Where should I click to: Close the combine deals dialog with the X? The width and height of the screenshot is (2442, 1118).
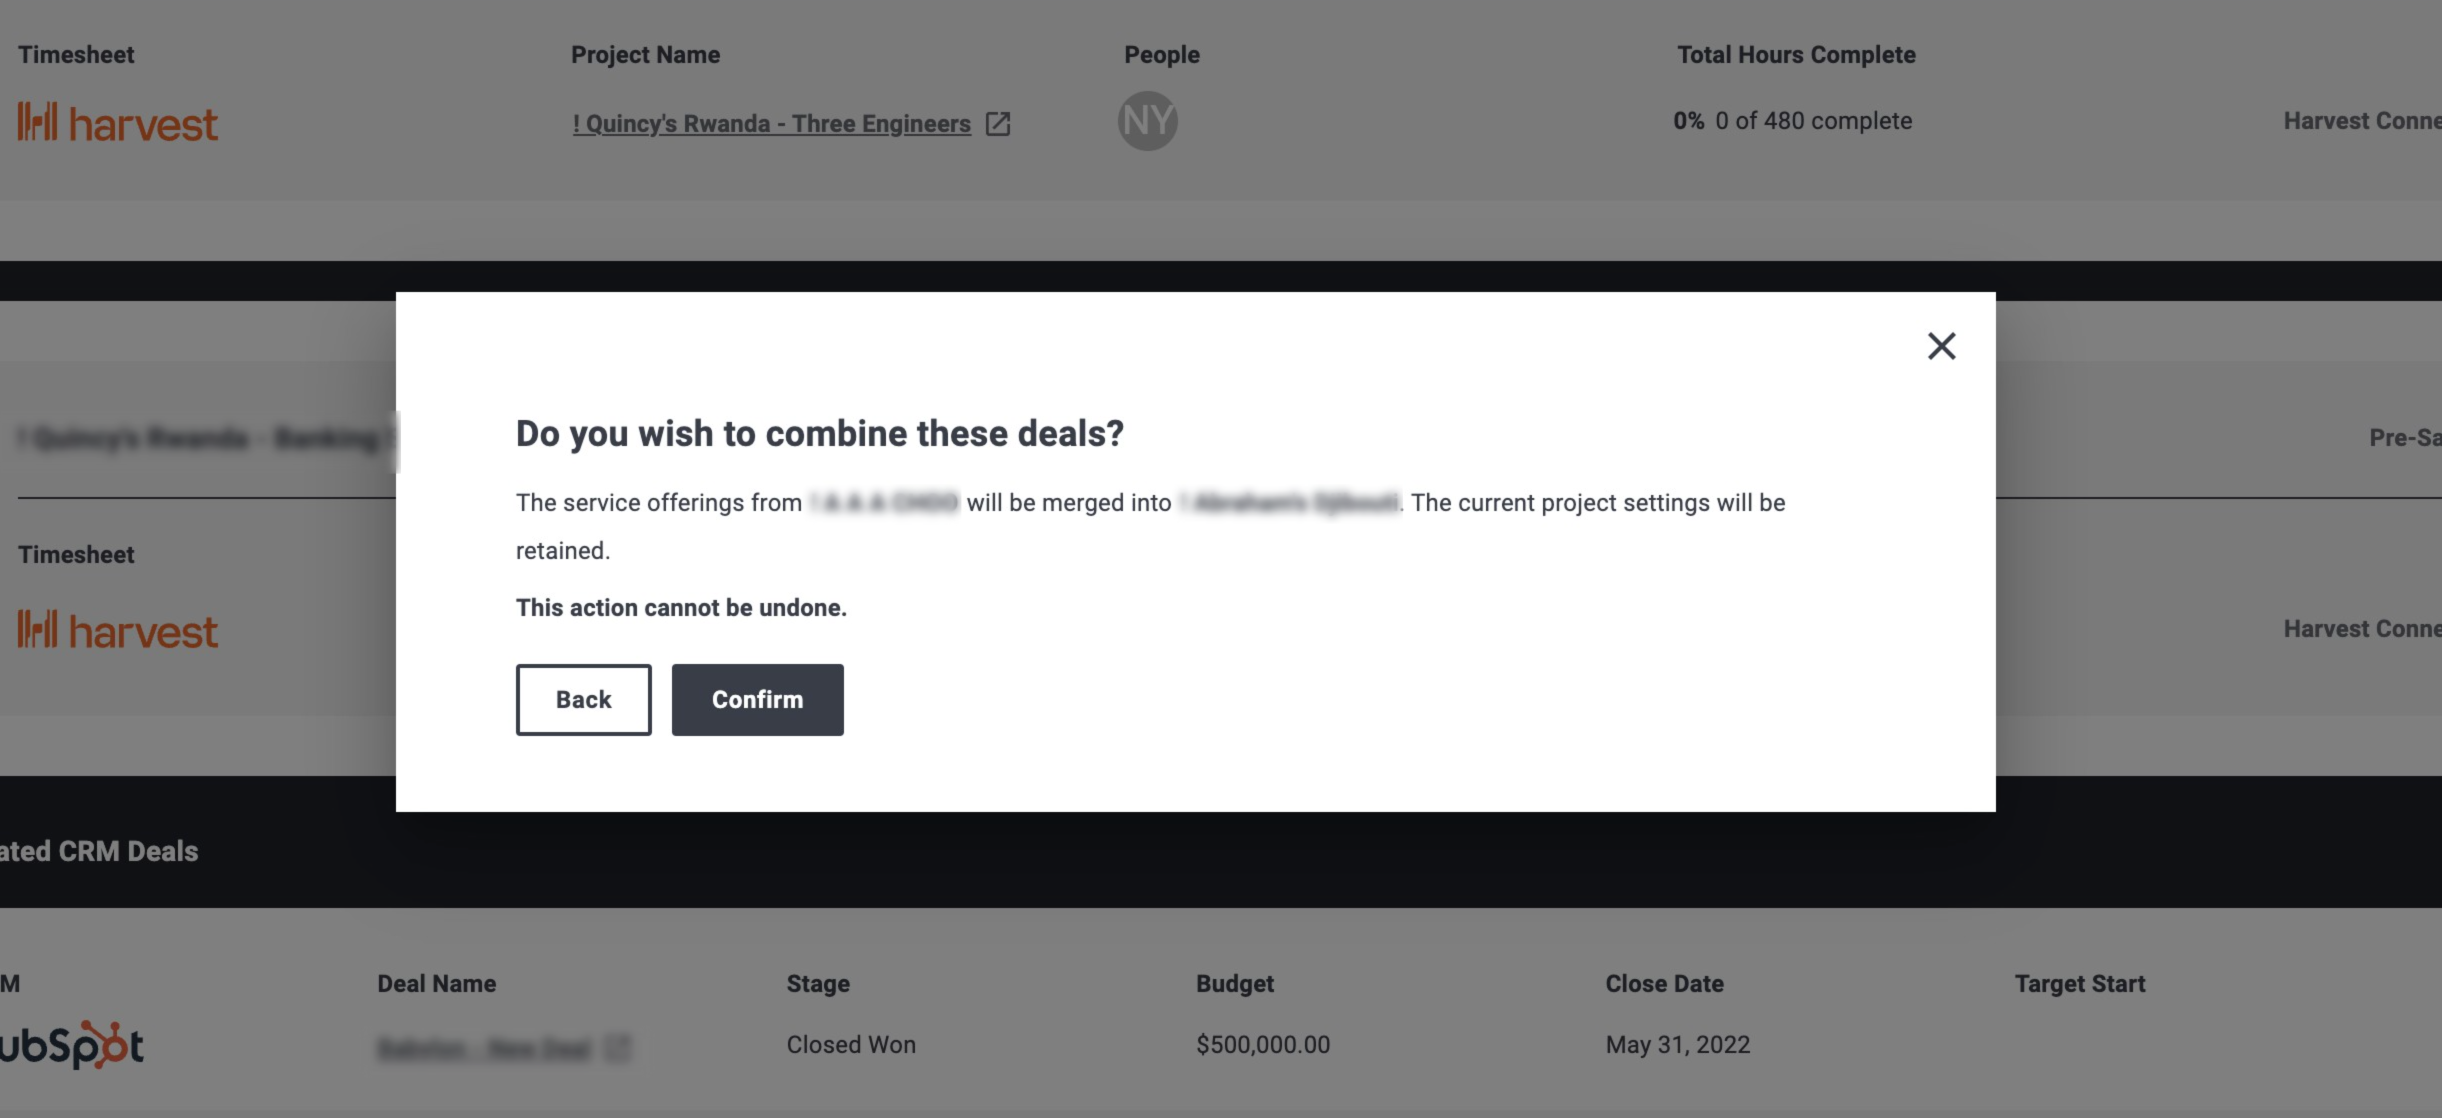pyautogui.click(x=1942, y=344)
